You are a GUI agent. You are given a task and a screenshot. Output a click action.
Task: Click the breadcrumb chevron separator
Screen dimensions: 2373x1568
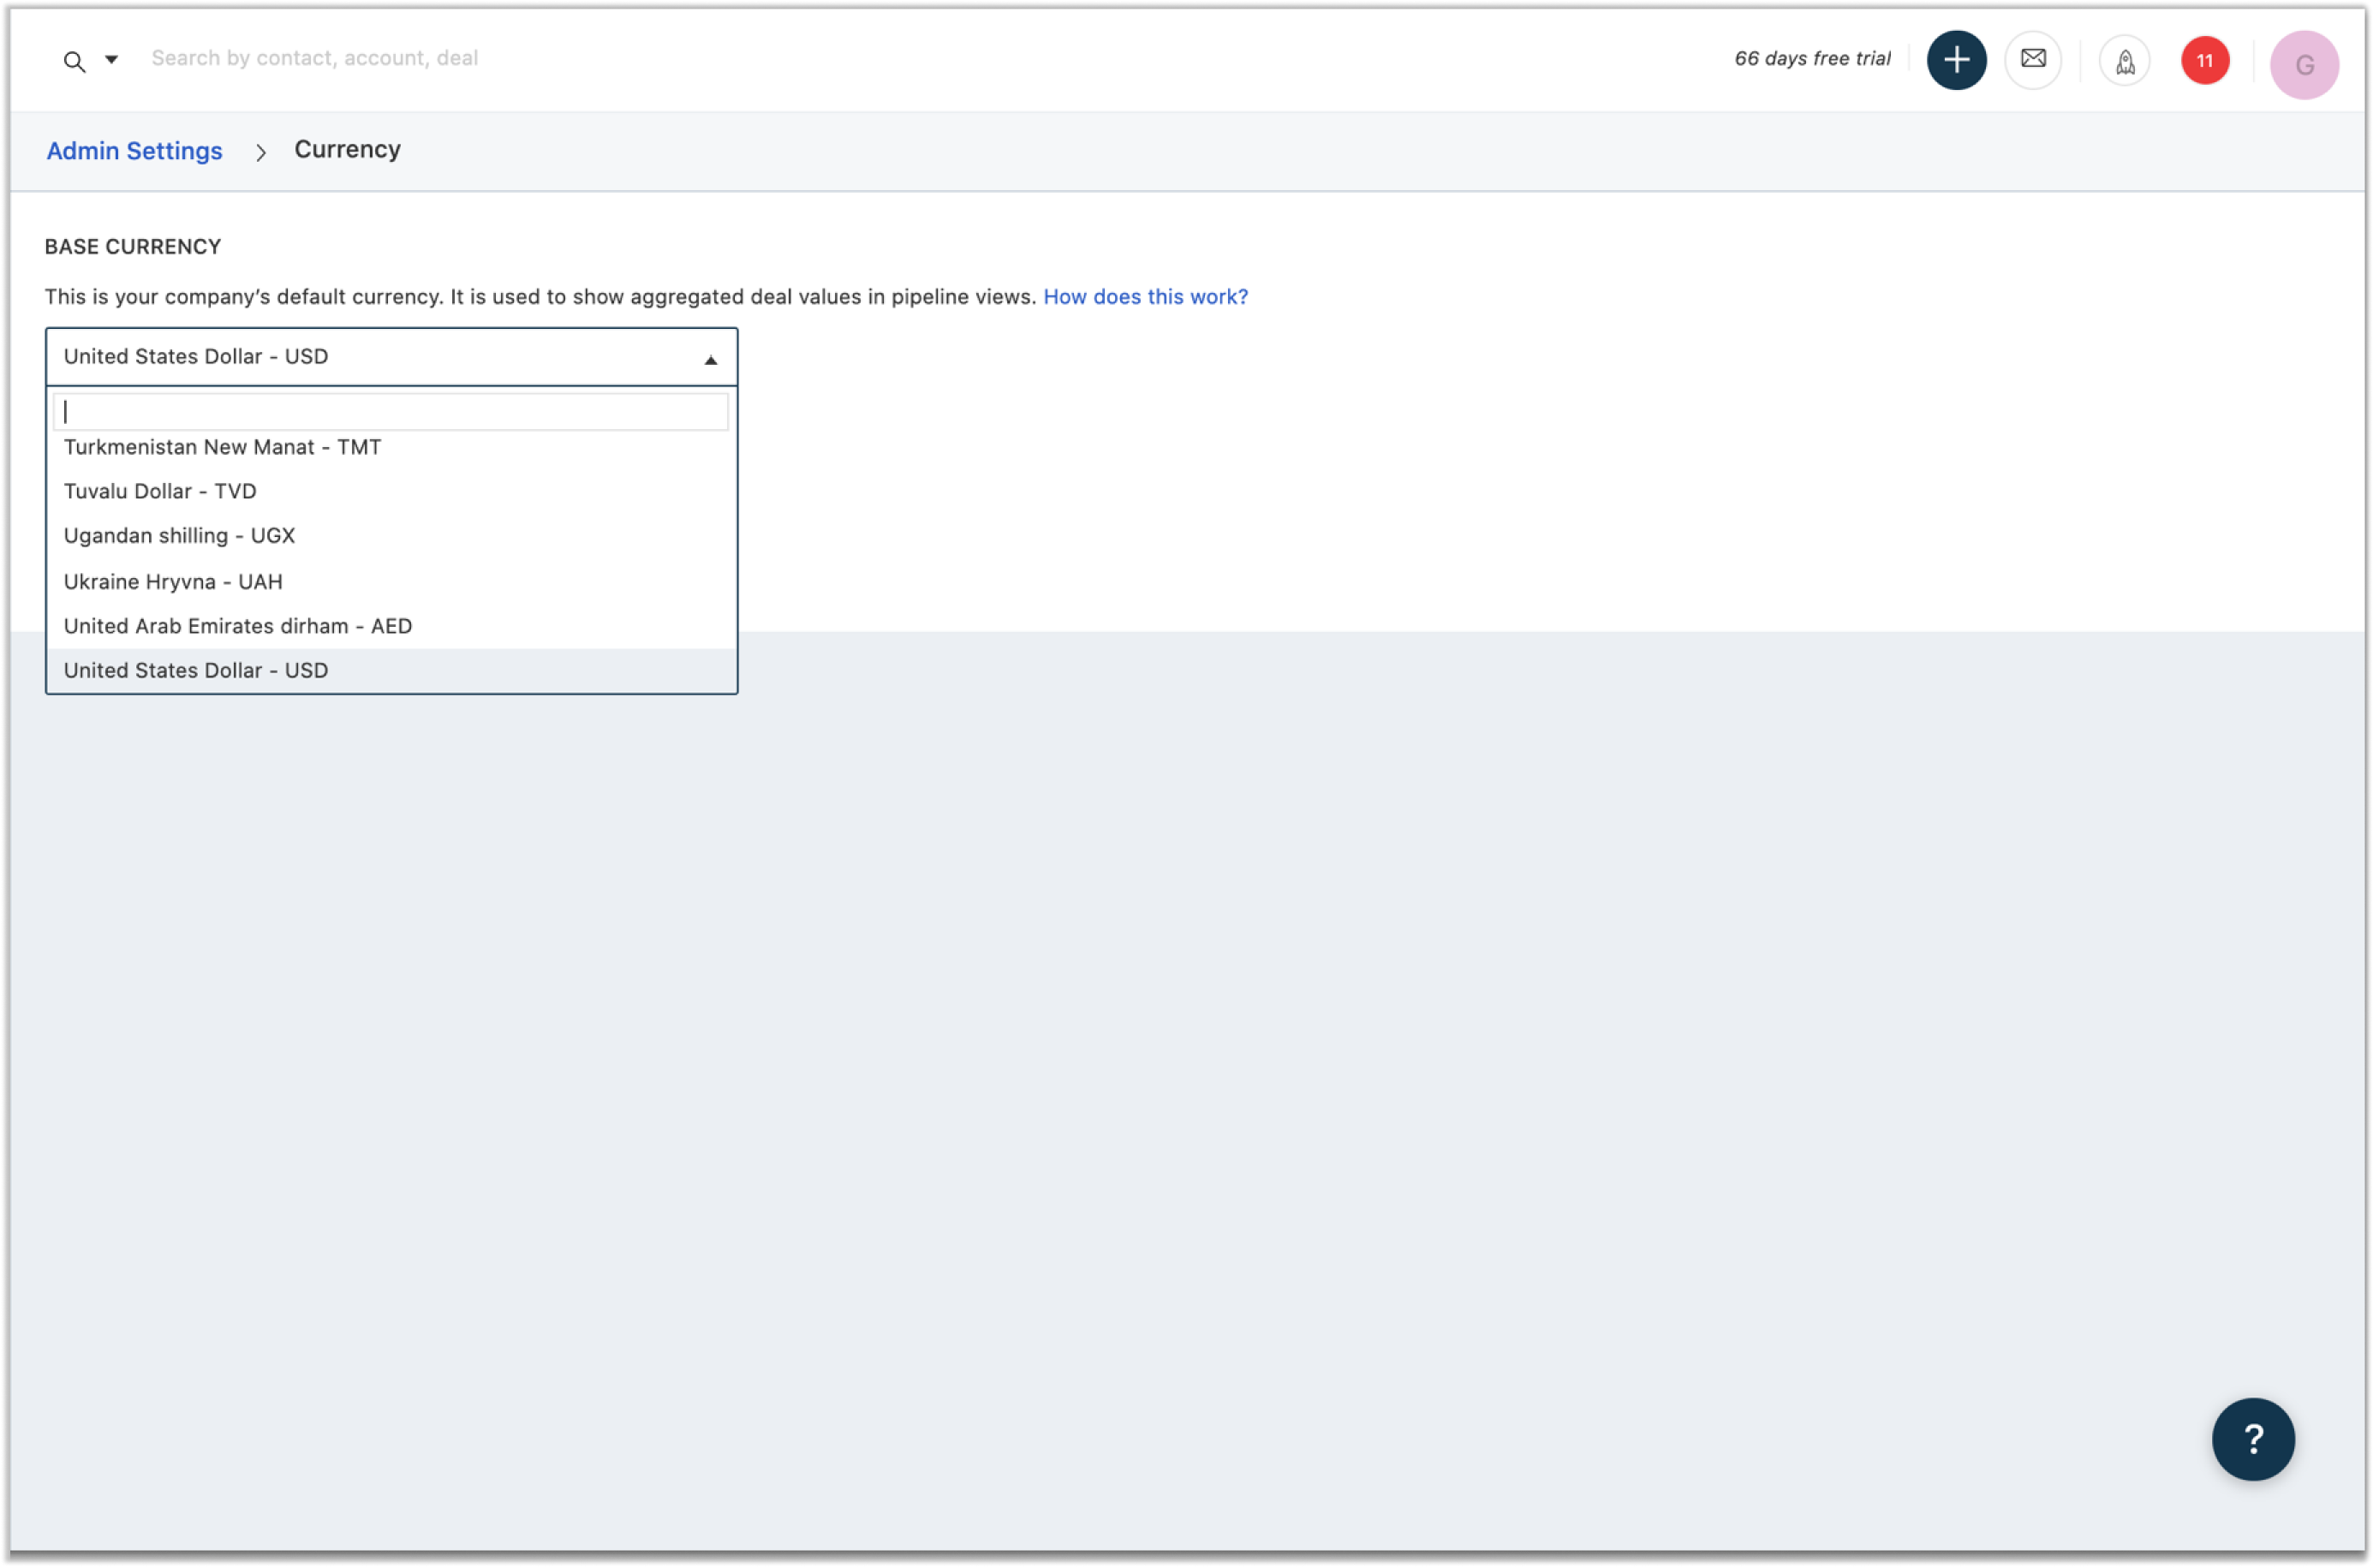point(261,152)
